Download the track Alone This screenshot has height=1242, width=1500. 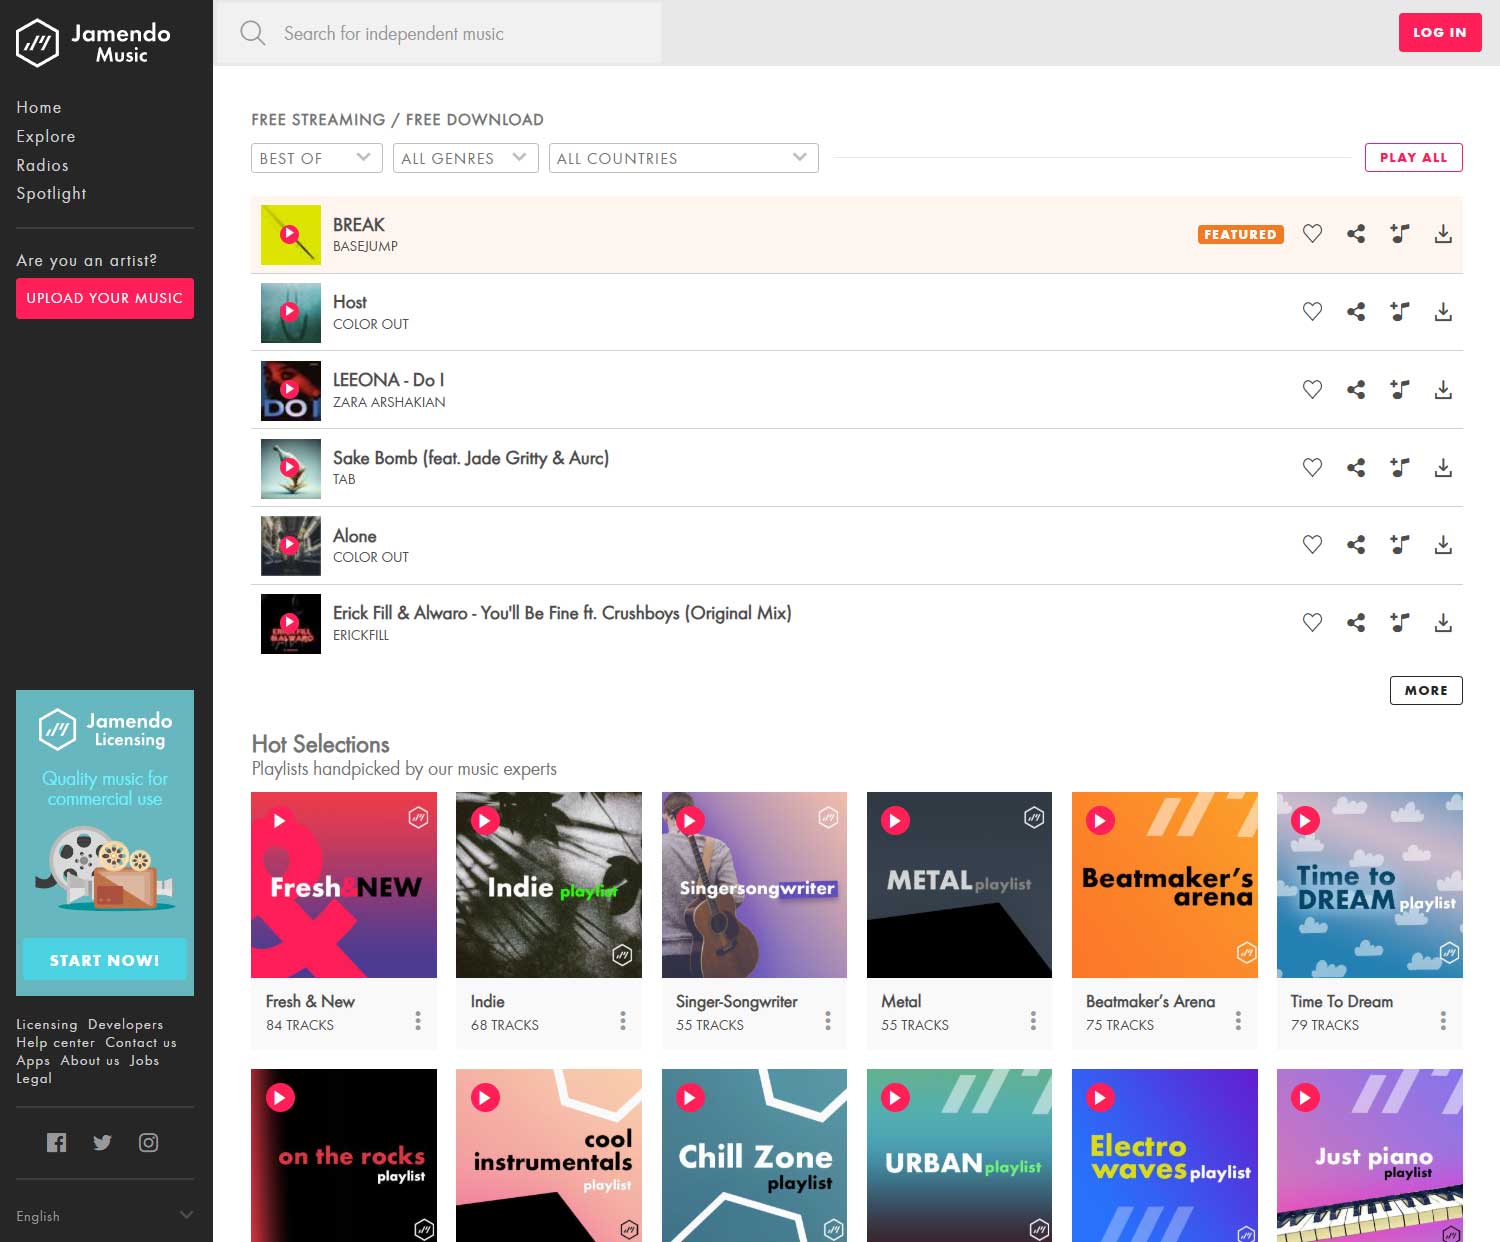click(x=1443, y=545)
